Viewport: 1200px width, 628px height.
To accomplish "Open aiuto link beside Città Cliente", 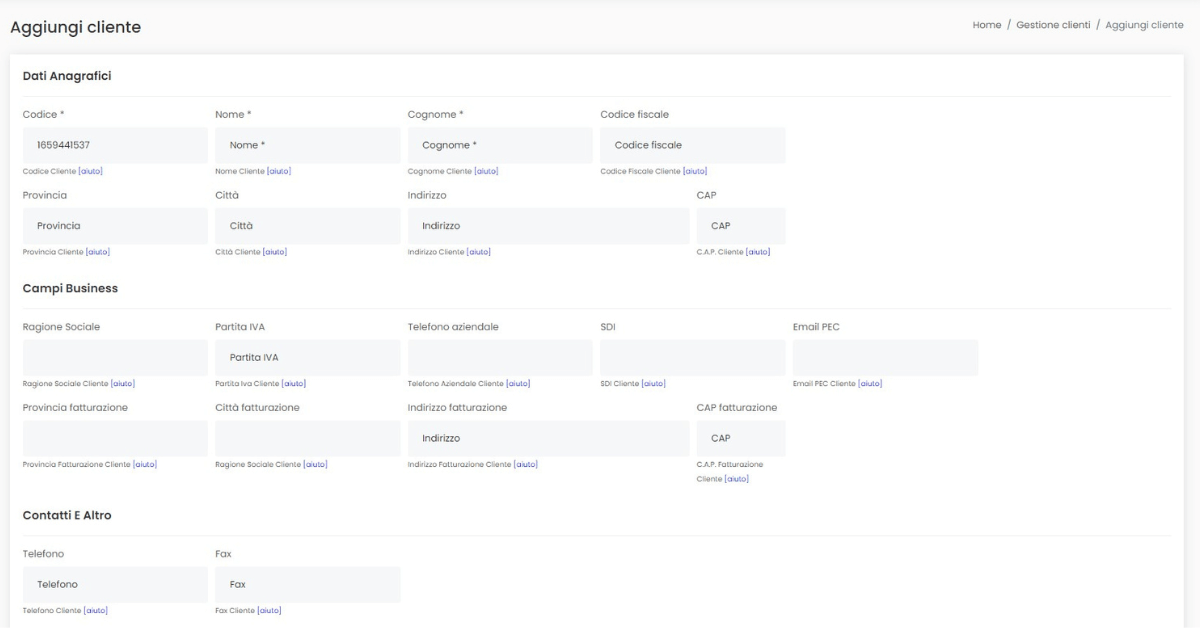I will tap(275, 252).
